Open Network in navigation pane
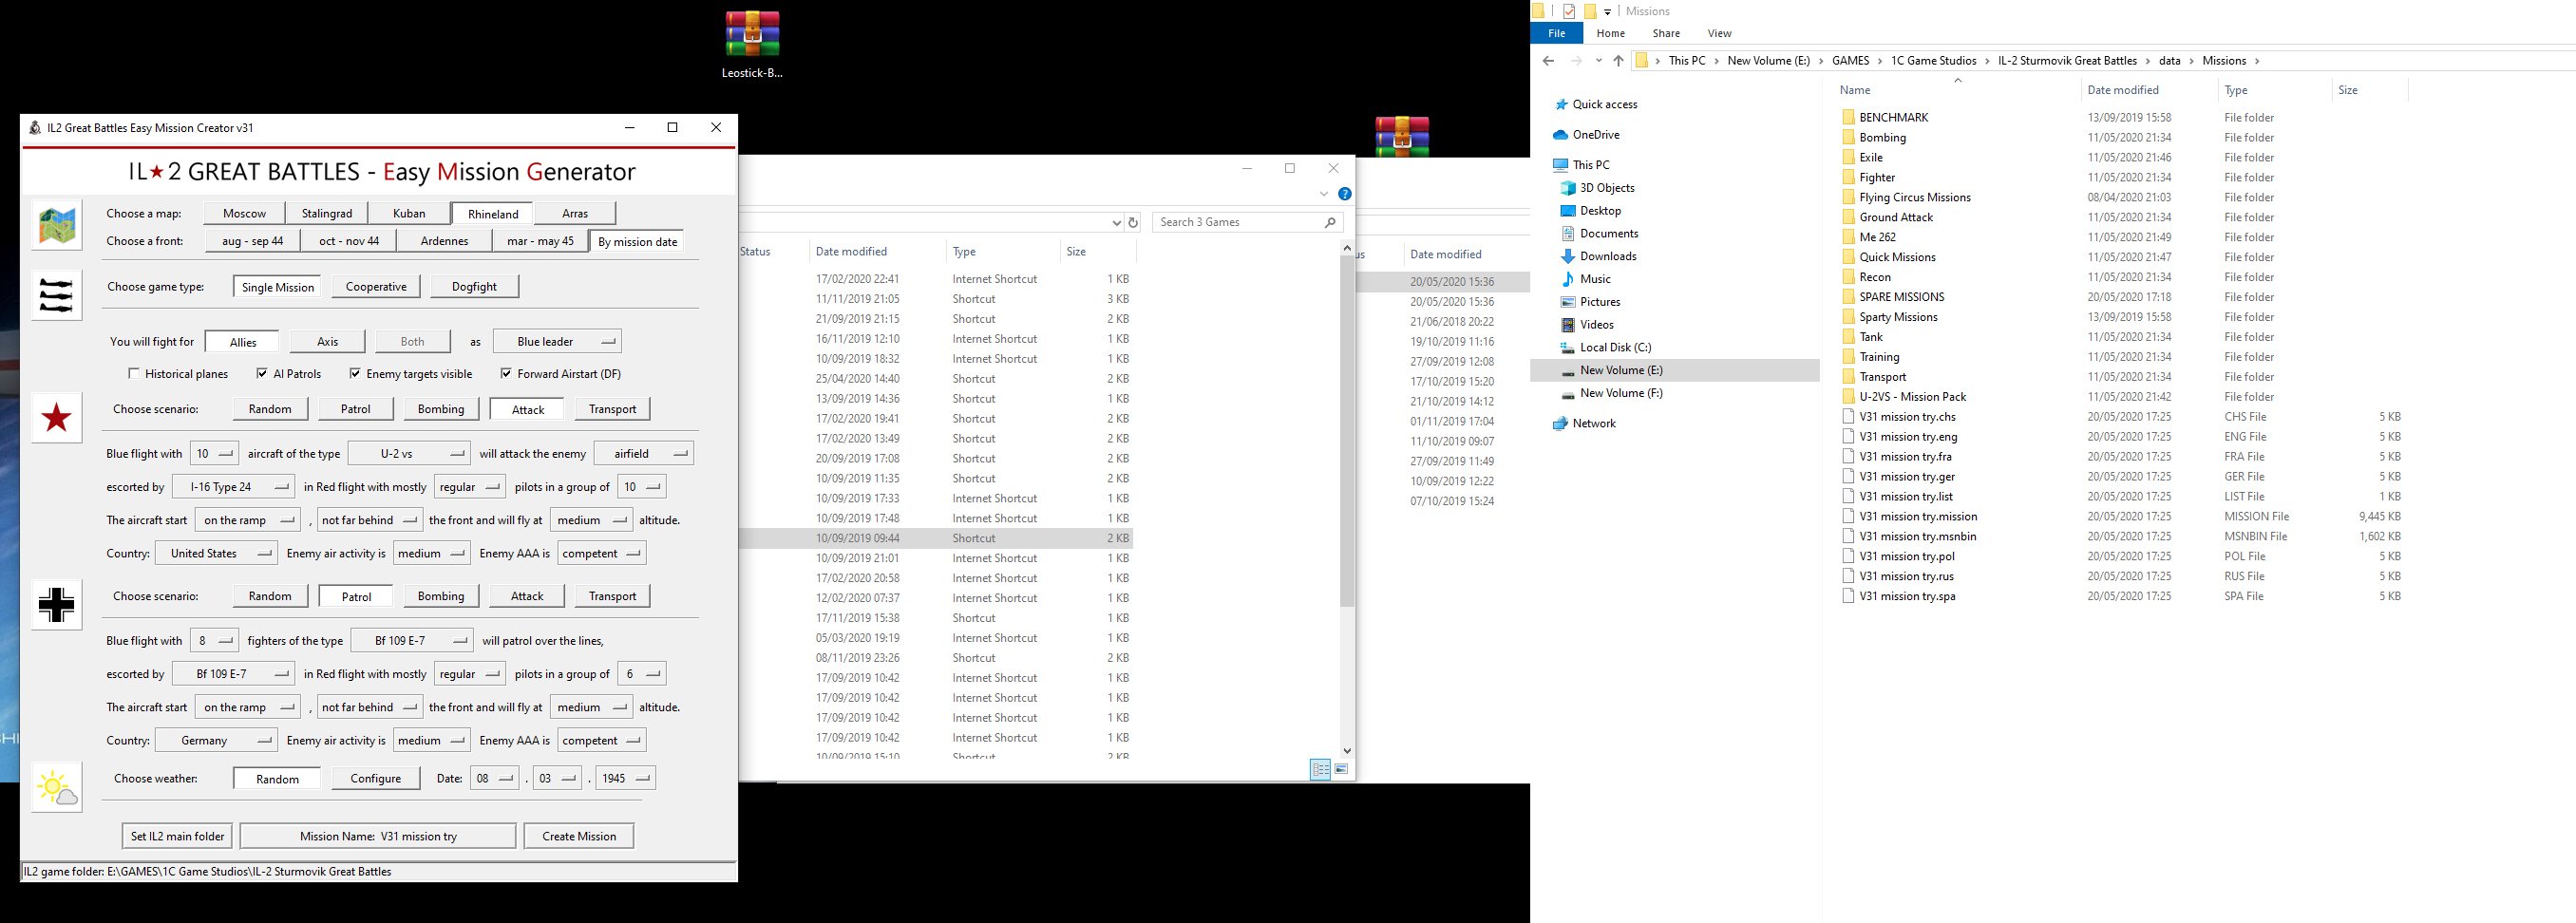 click(x=1593, y=423)
